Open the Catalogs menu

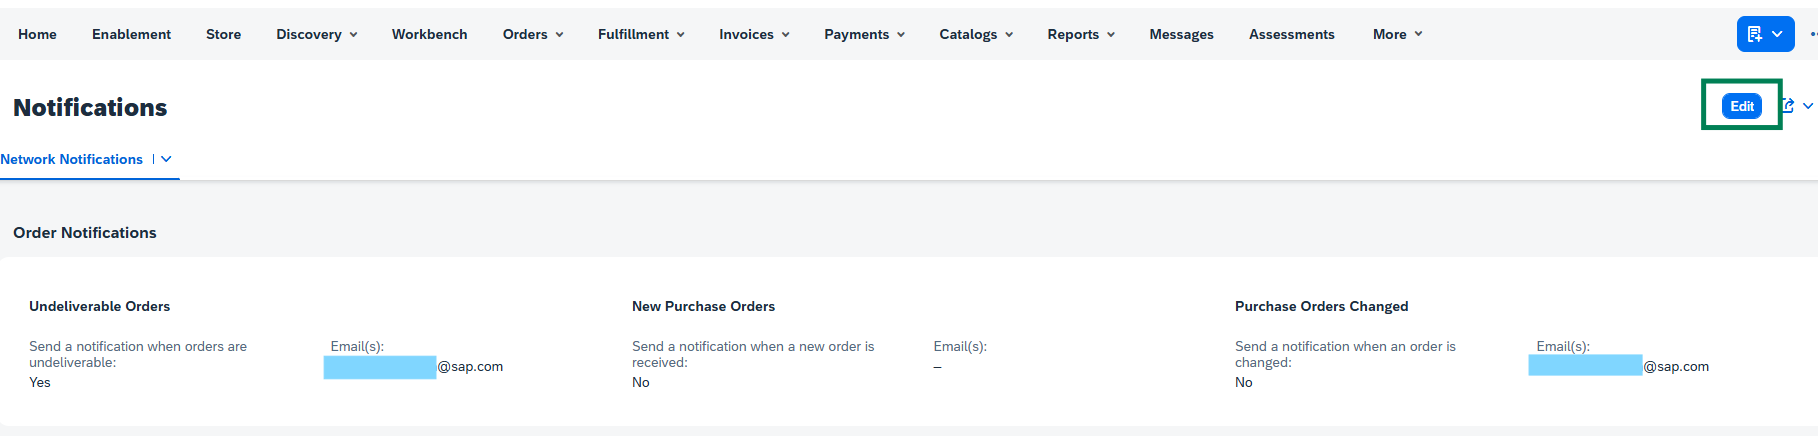point(976,34)
